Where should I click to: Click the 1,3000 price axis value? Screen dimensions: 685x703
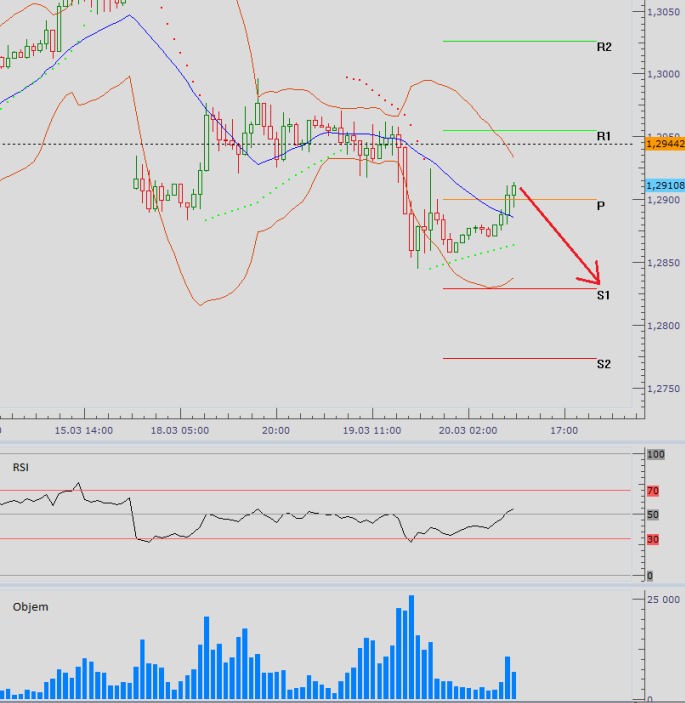(663, 74)
